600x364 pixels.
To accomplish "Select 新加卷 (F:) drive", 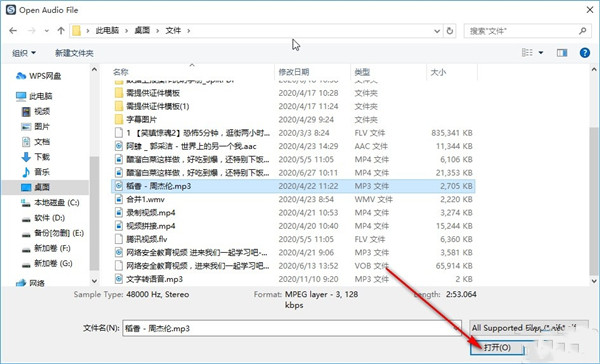I will (46, 248).
